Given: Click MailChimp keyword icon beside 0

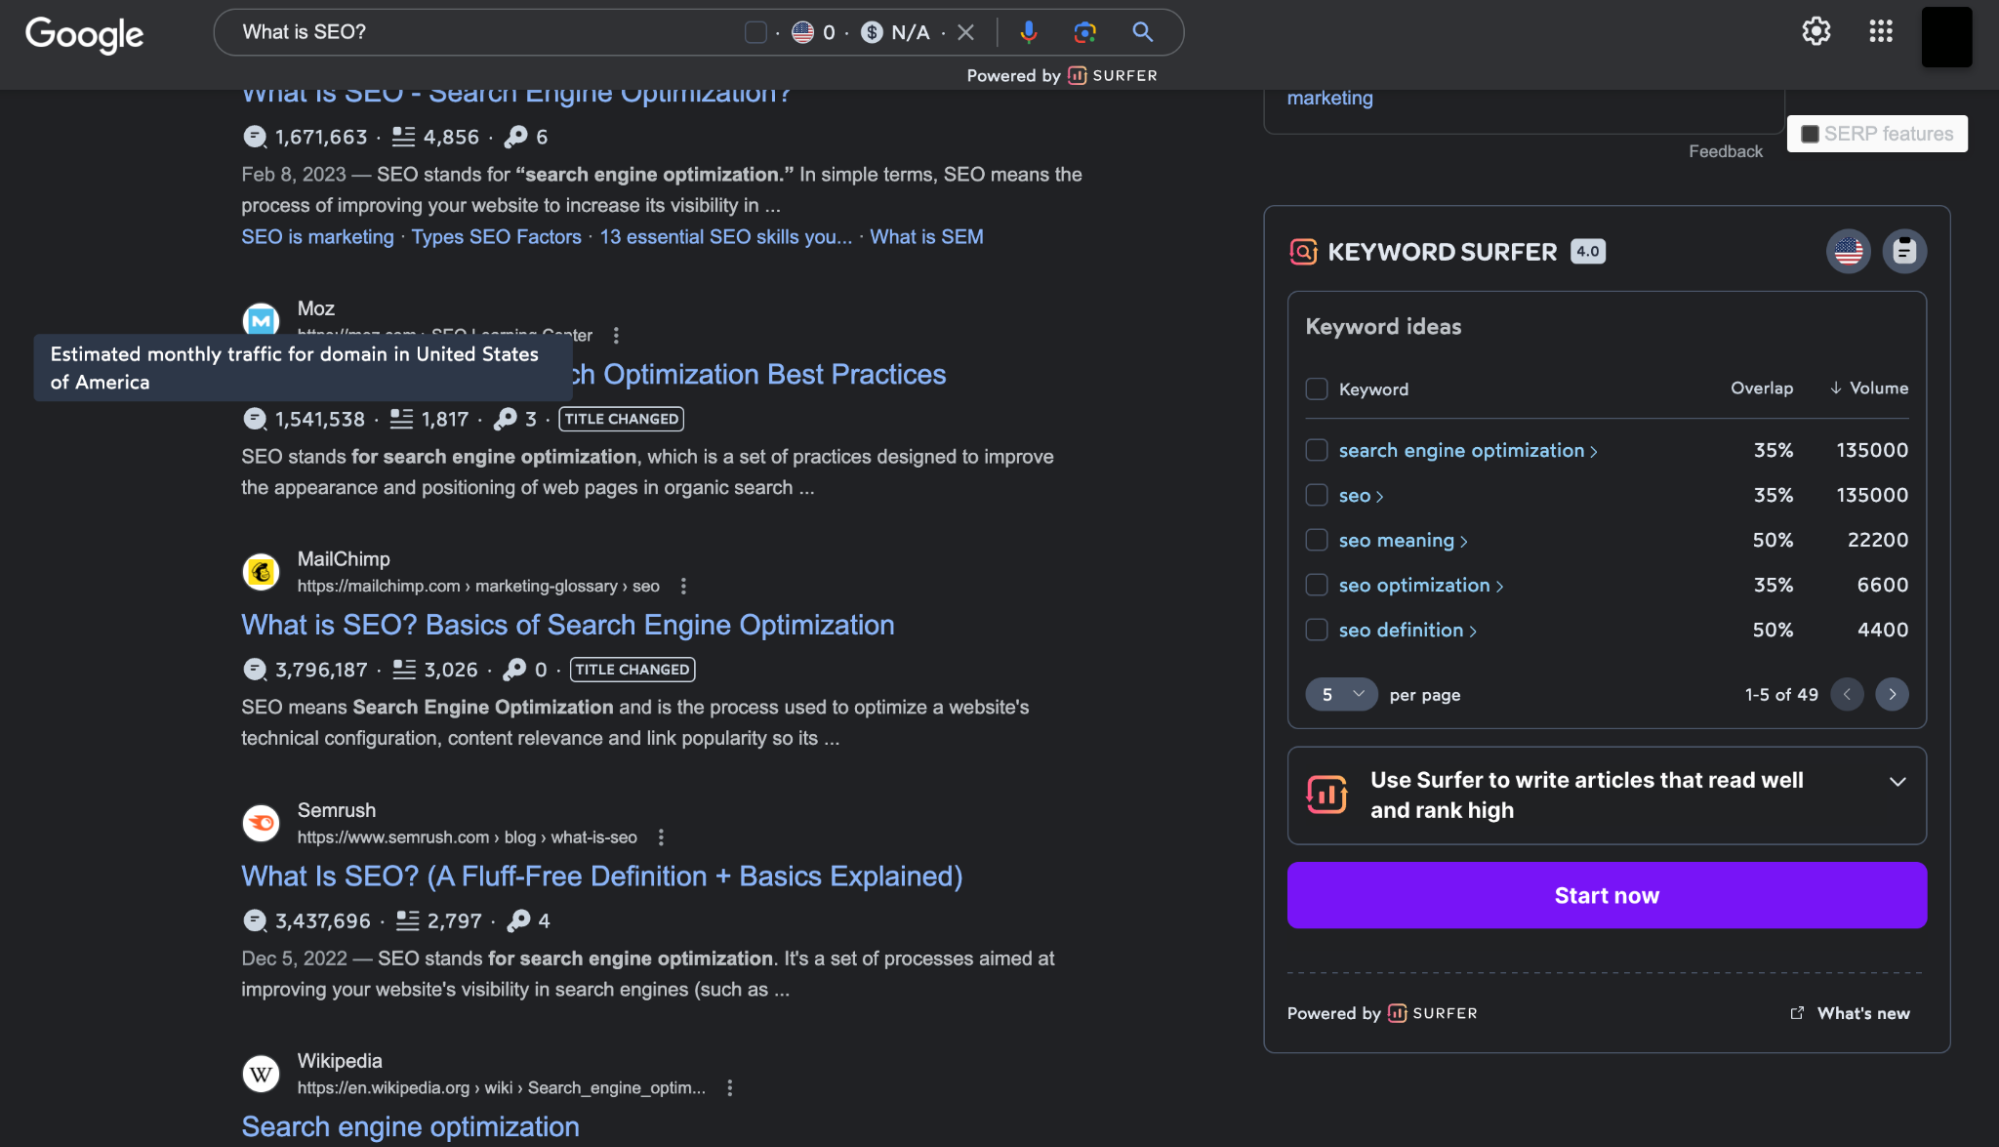Looking at the screenshot, I should coord(515,670).
